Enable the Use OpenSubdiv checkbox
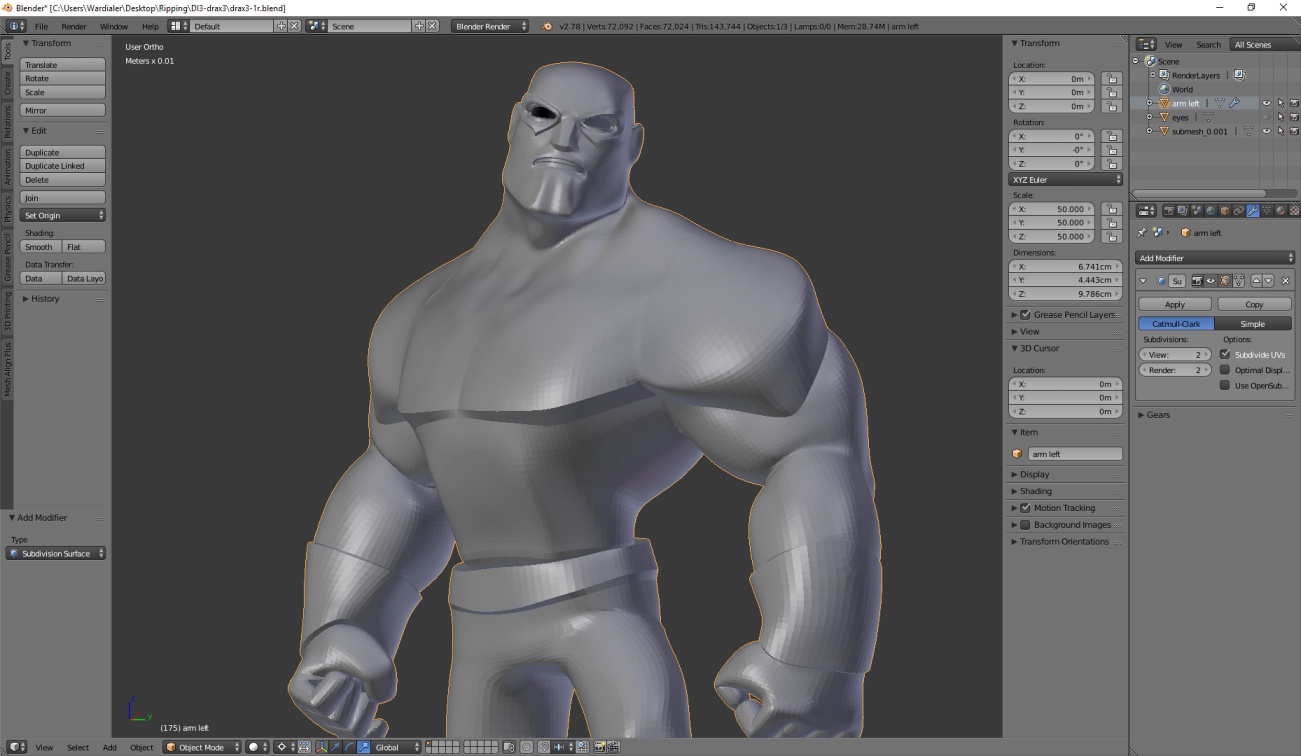This screenshot has width=1301, height=756. pos(1225,385)
